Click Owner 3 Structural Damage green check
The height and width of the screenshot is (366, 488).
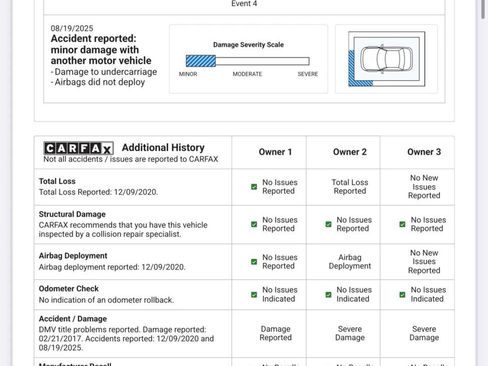click(x=402, y=224)
